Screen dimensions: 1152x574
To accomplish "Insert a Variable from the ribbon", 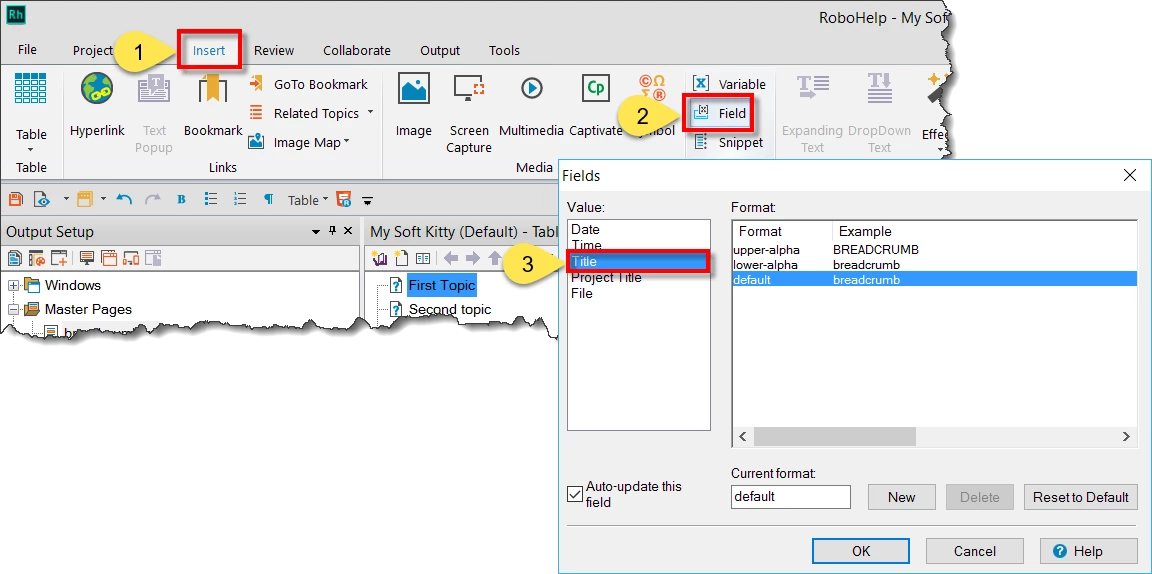I will pyautogui.click(x=730, y=85).
